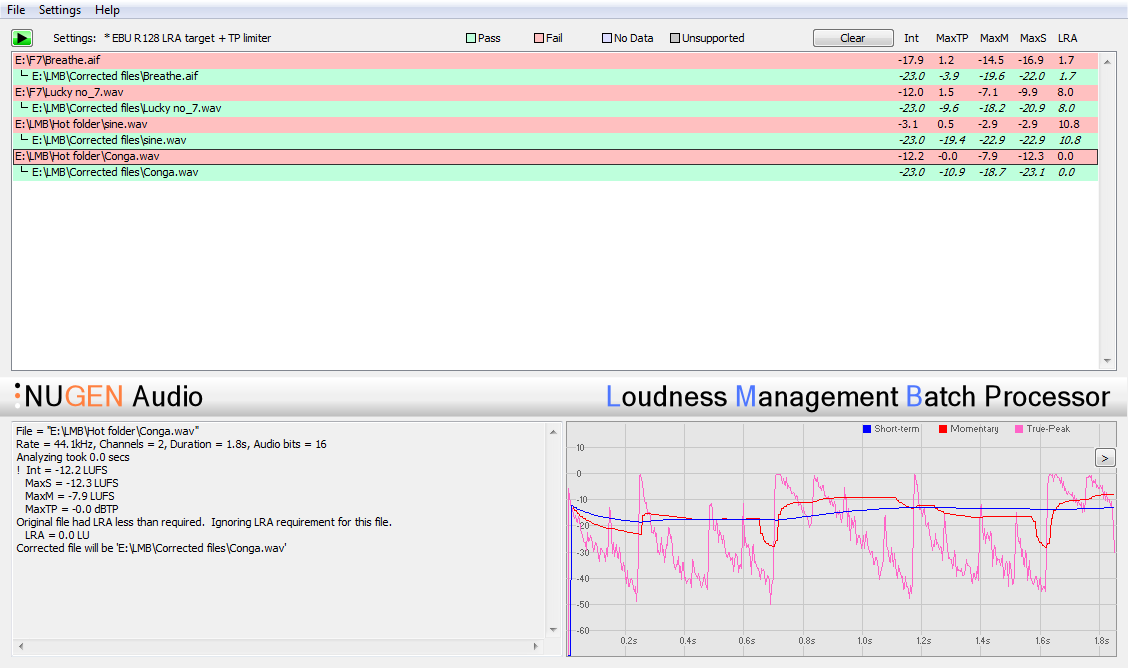
Task: Open the File menu
Action: pos(16,10)
